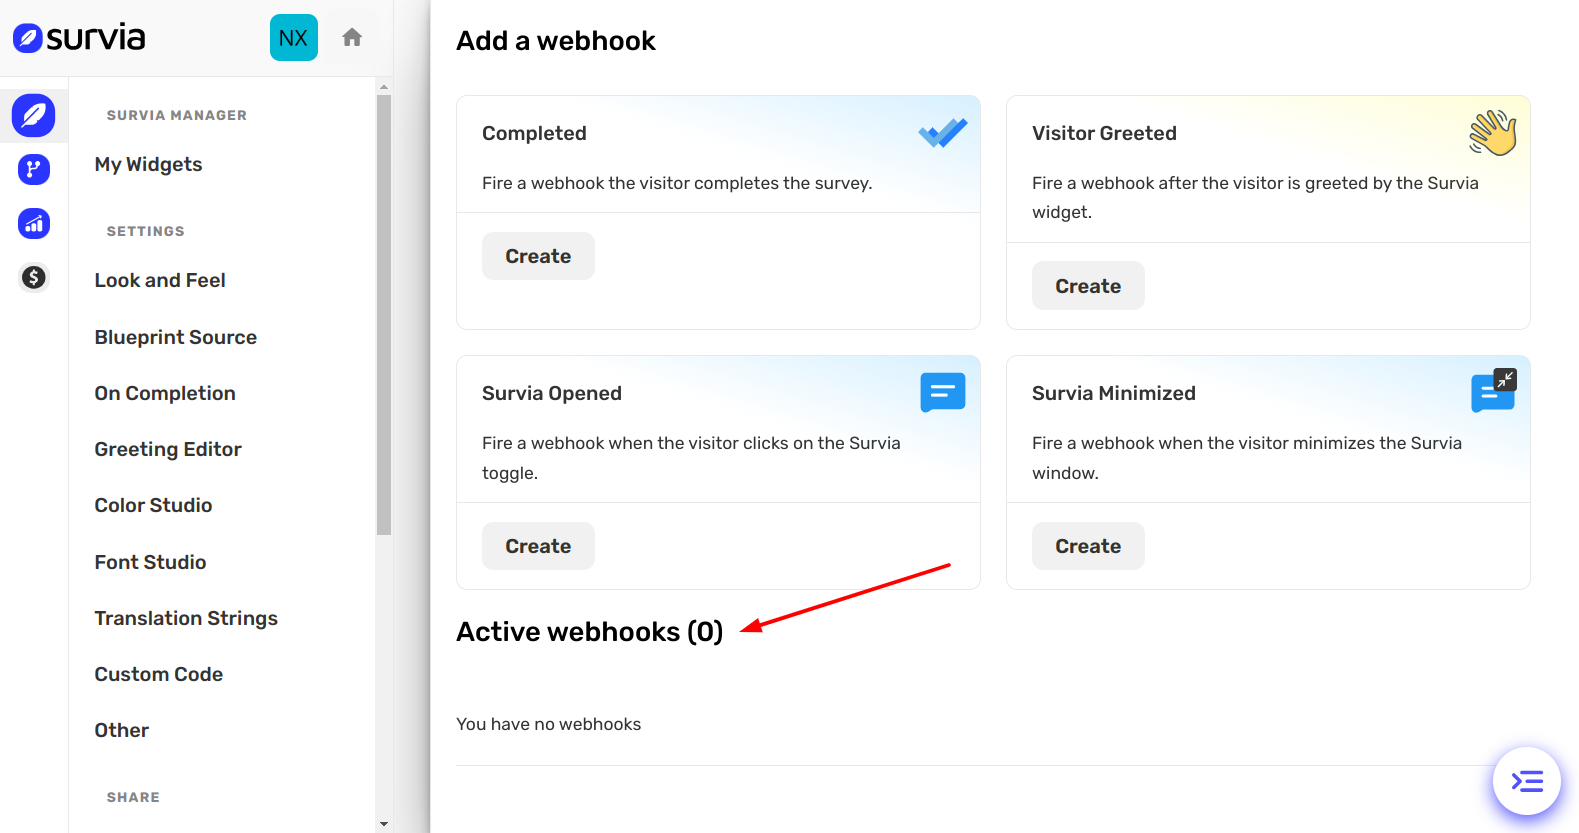Create a Visitor Greeted webhook
Screen dimensions: 1579x833
(1088, 286)
